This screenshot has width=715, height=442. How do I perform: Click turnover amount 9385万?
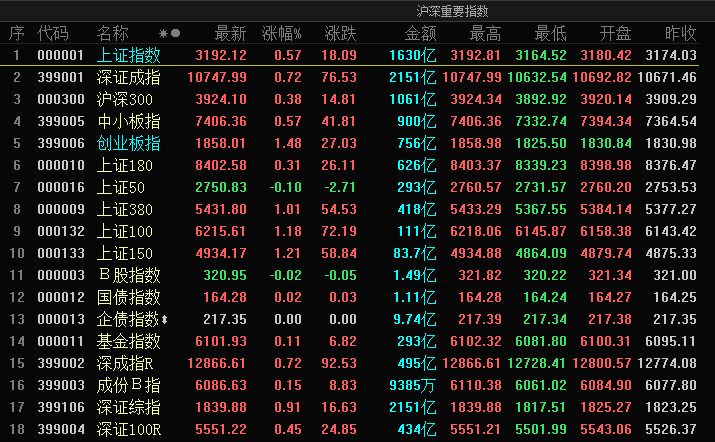point(413,385)
